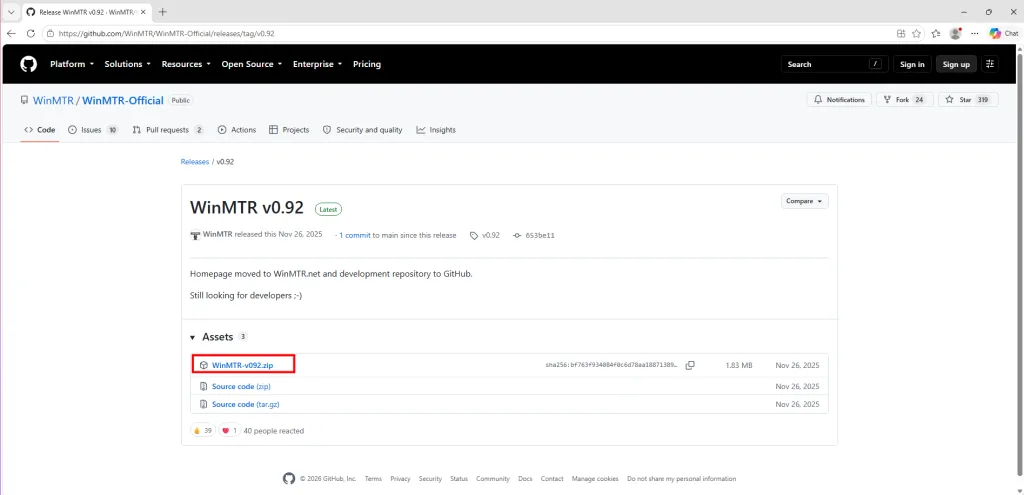
Task: Switch to the Pull requests tab
Action: pos(168,130)
